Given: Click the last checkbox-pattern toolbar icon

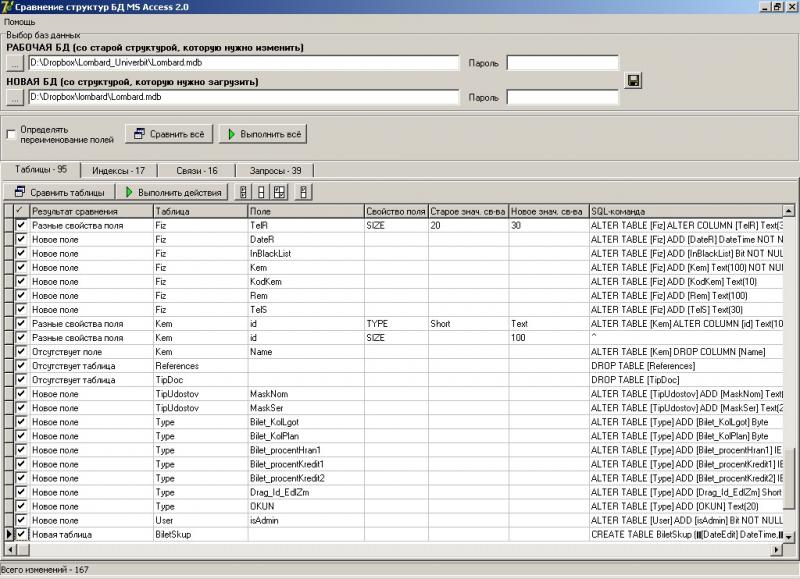Looking at the screenshot, I should [x=304, y=192].
